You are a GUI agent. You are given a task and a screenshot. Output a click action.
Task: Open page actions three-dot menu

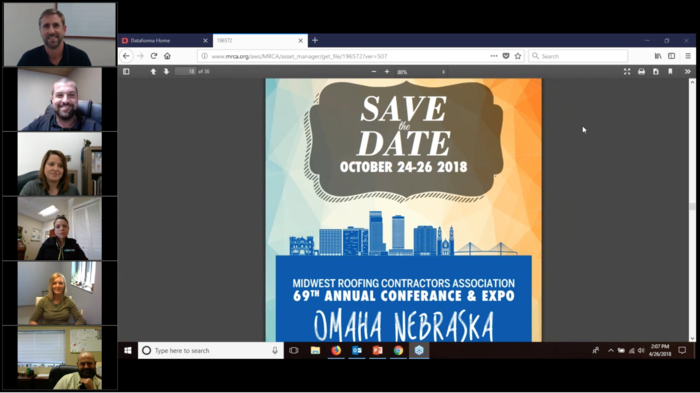coord(494,56)
